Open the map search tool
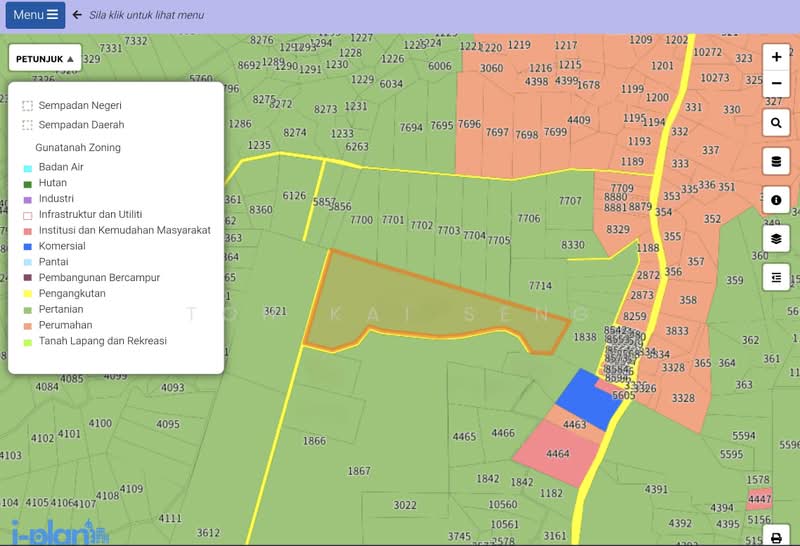Screen dimensions: 800x546 pos(776,122)
